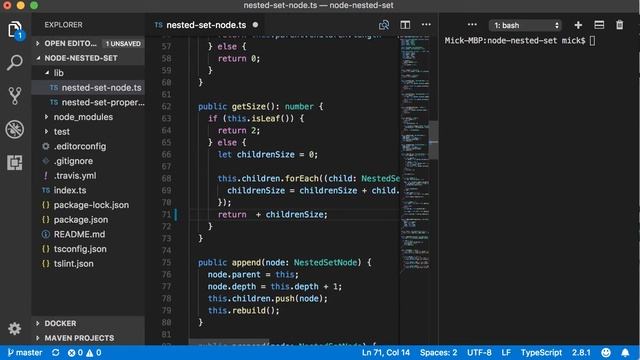Open the Search view in activity bar
The height and width of the screenshot is (360, 640).
15,62
